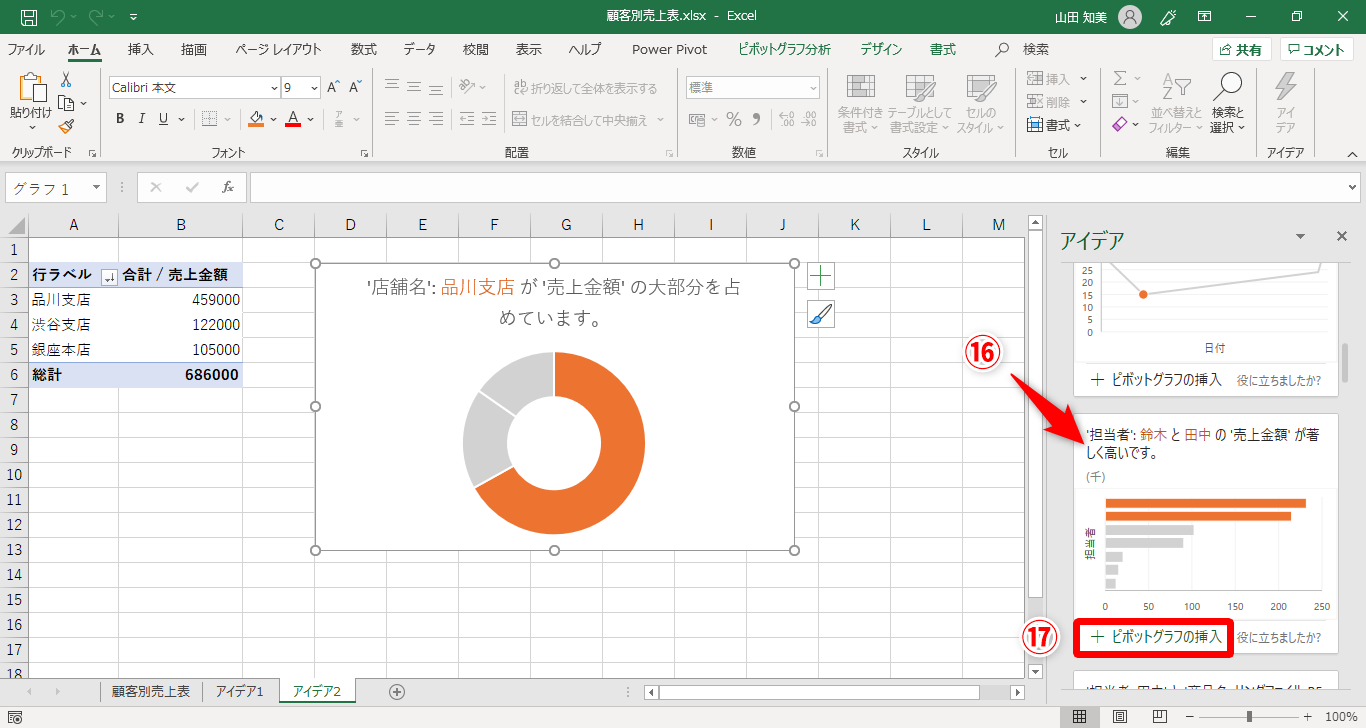This screenshot has width=1366, height=728.
Task: Decrease font size with the smaller A icon
Action: point(355,87)
